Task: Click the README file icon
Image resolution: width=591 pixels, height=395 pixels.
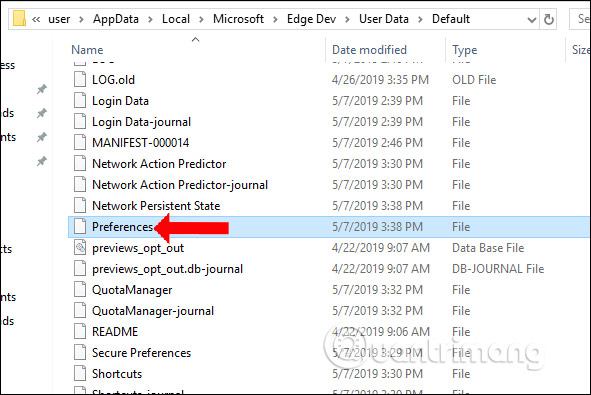Action: pos(80,332)
